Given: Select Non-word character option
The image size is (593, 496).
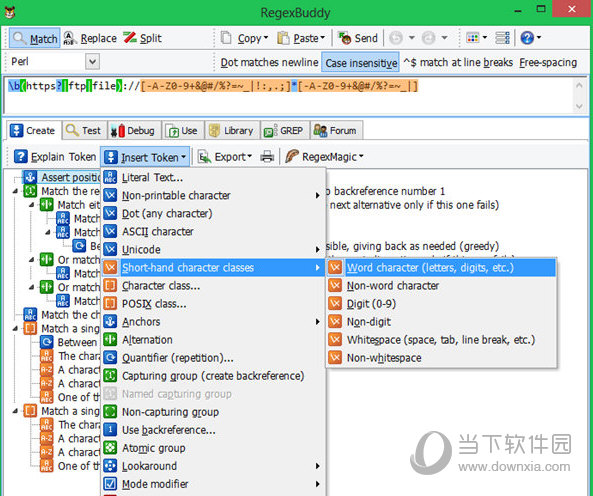Looking at the screenshot, I should coord(441,285).
